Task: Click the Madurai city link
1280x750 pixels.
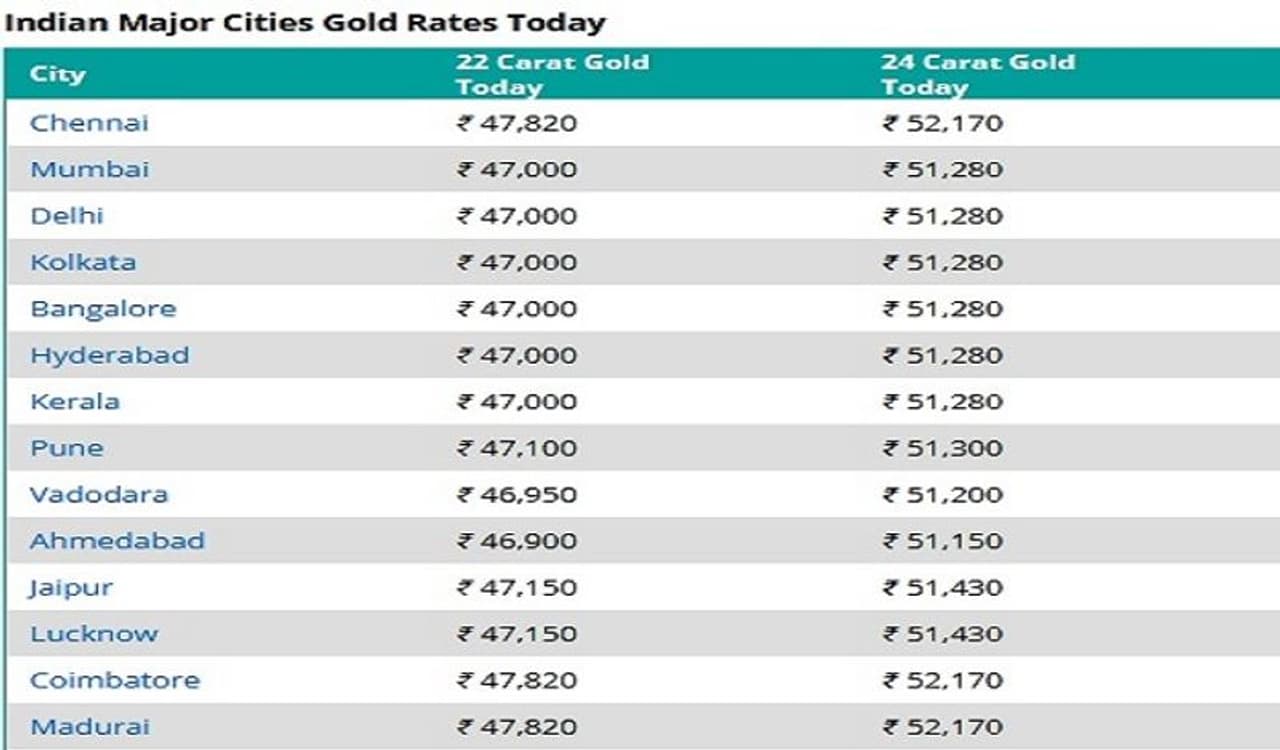Action: coord(90,726)
